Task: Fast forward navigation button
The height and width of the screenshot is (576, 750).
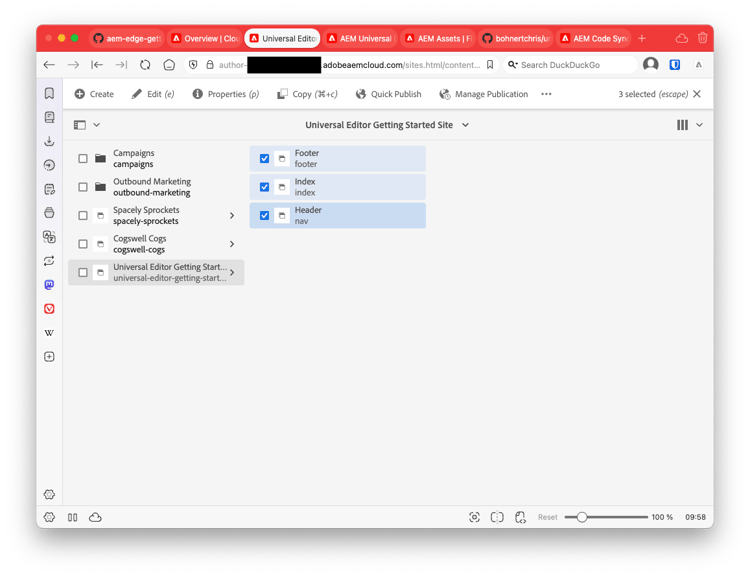Action: click(x=121, y=65)
